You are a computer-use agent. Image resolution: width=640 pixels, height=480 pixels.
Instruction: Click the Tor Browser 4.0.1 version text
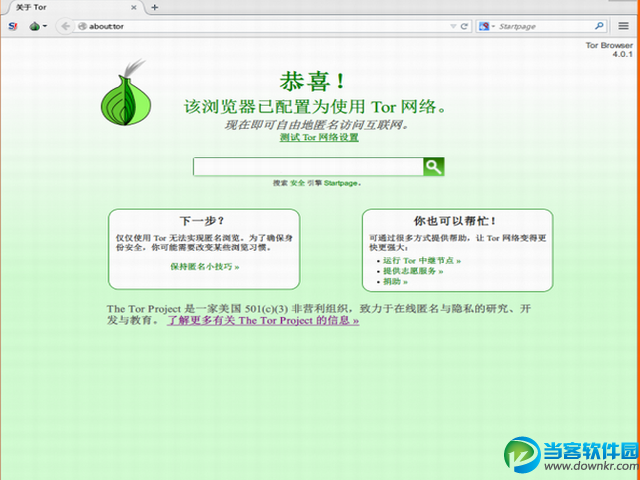click(x=609, y=49)
